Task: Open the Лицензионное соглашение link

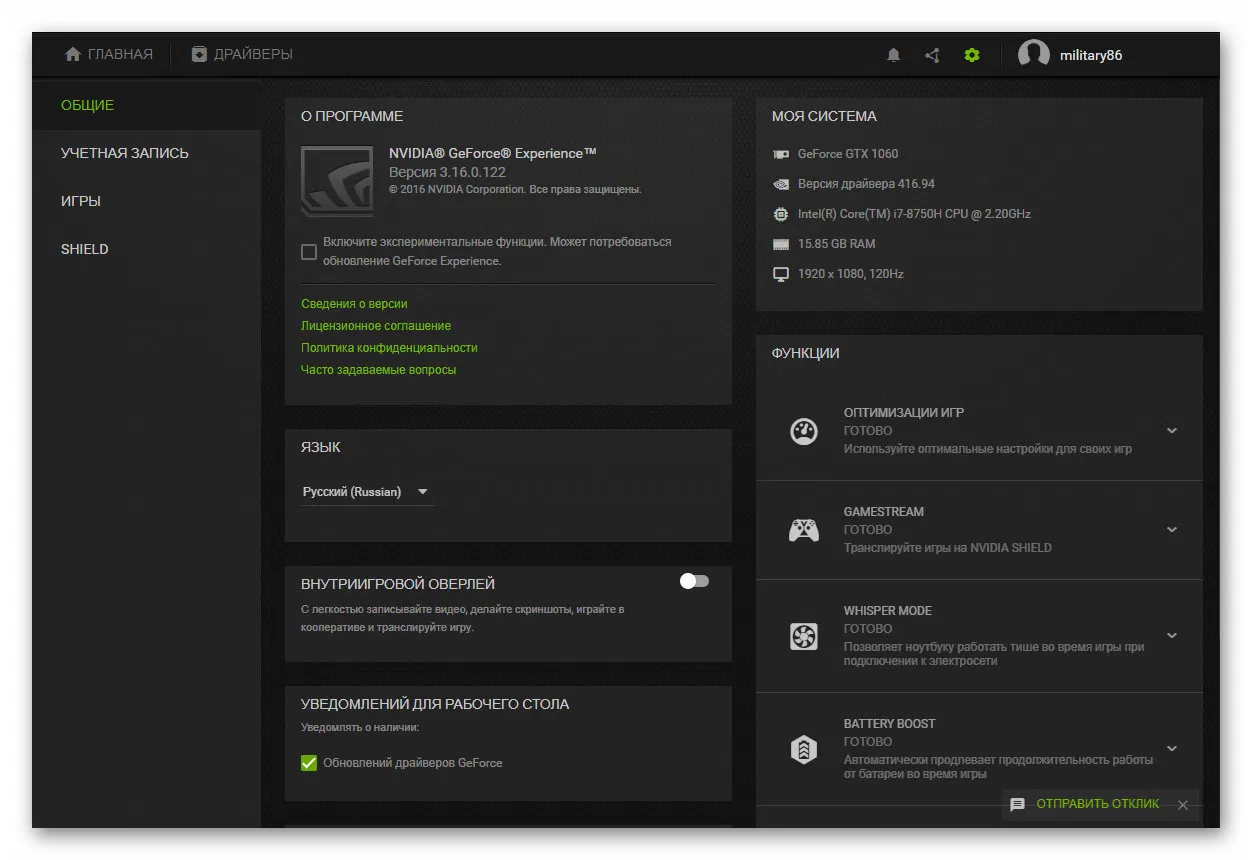Action: 376,326
